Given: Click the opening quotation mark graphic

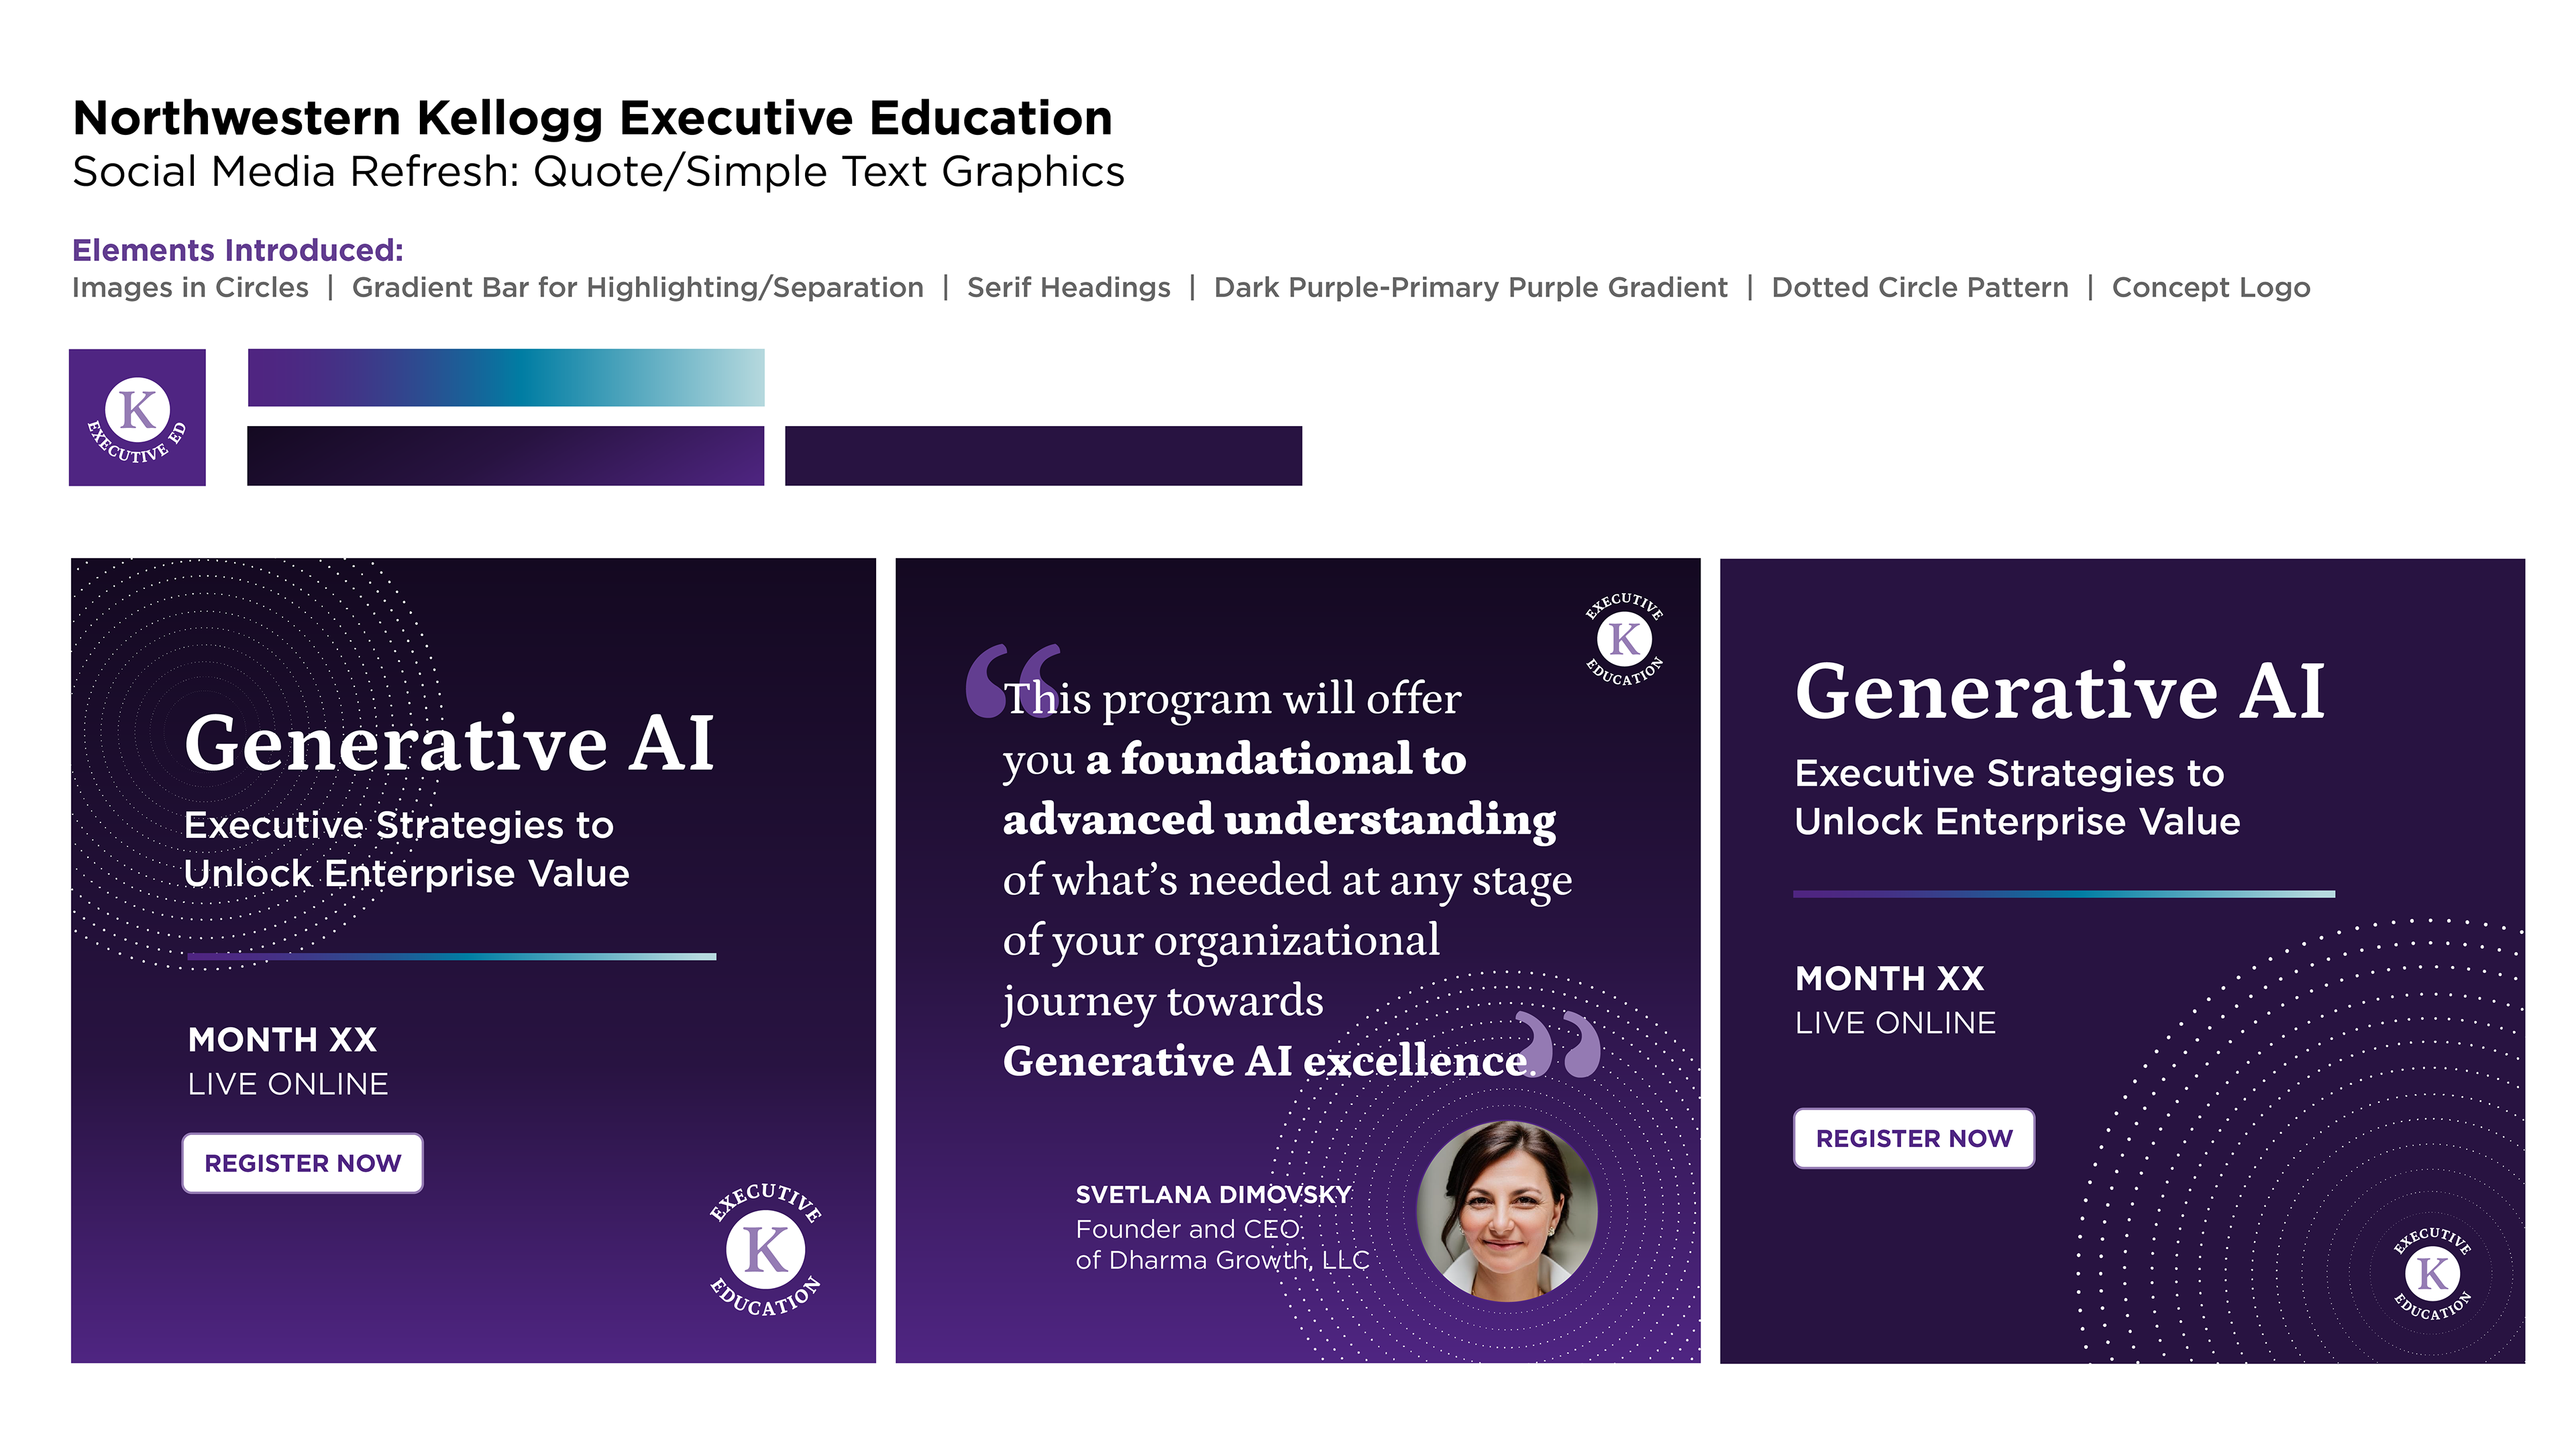Looking at the screenshot, I should coord(1012,680).
